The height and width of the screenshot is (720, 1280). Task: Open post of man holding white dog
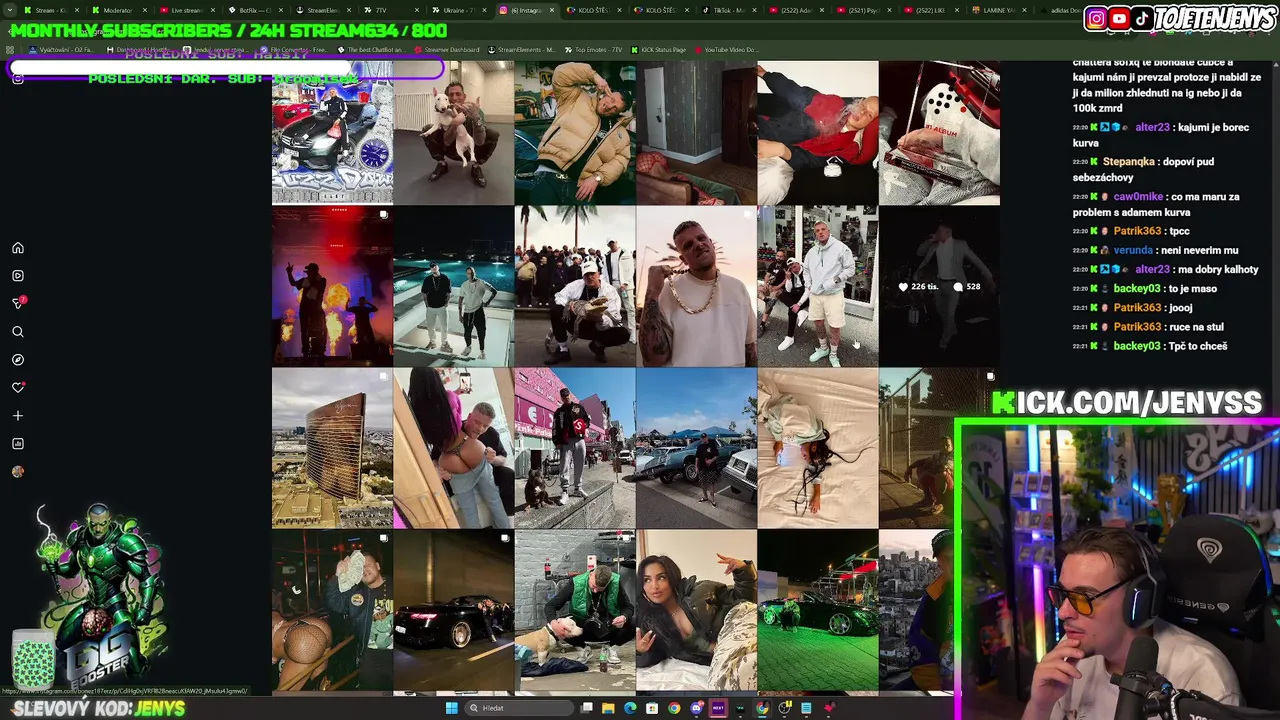(x=453, y=132)
